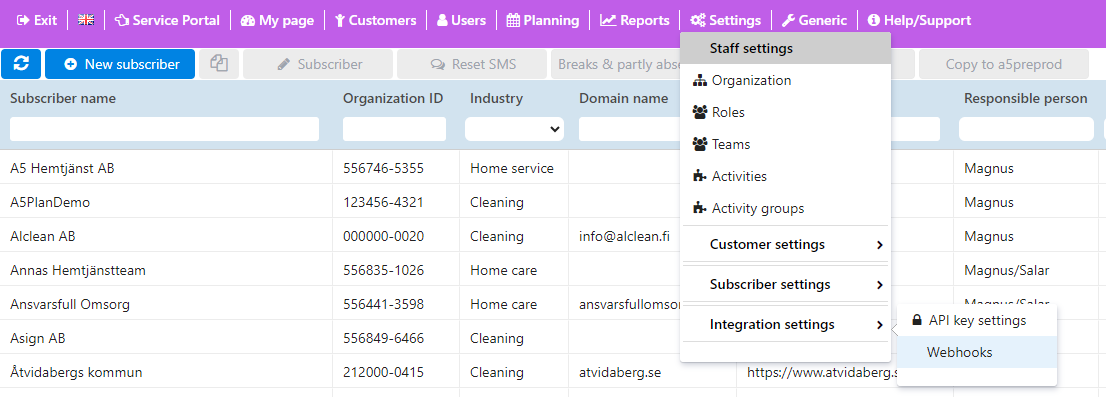This screenshot has height=397, width=1106.
Task: Open the Service Portal menu
Action: pyautogui.click(x=167, y=20)
